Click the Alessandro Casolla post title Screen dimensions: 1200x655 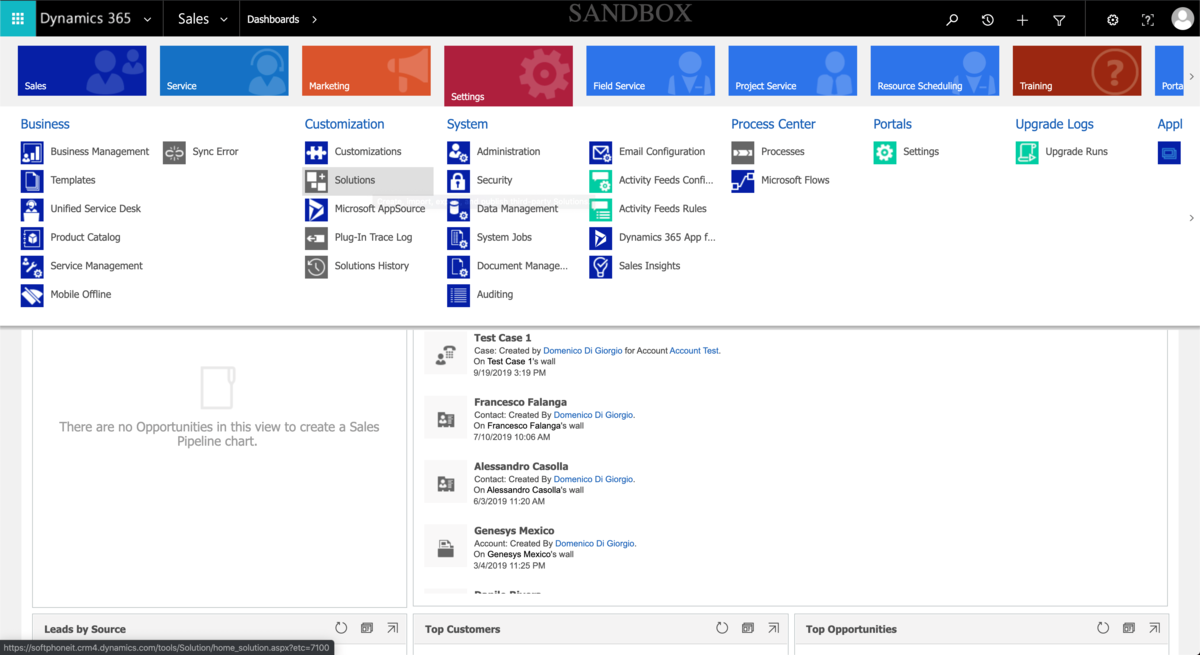(521, 467)
